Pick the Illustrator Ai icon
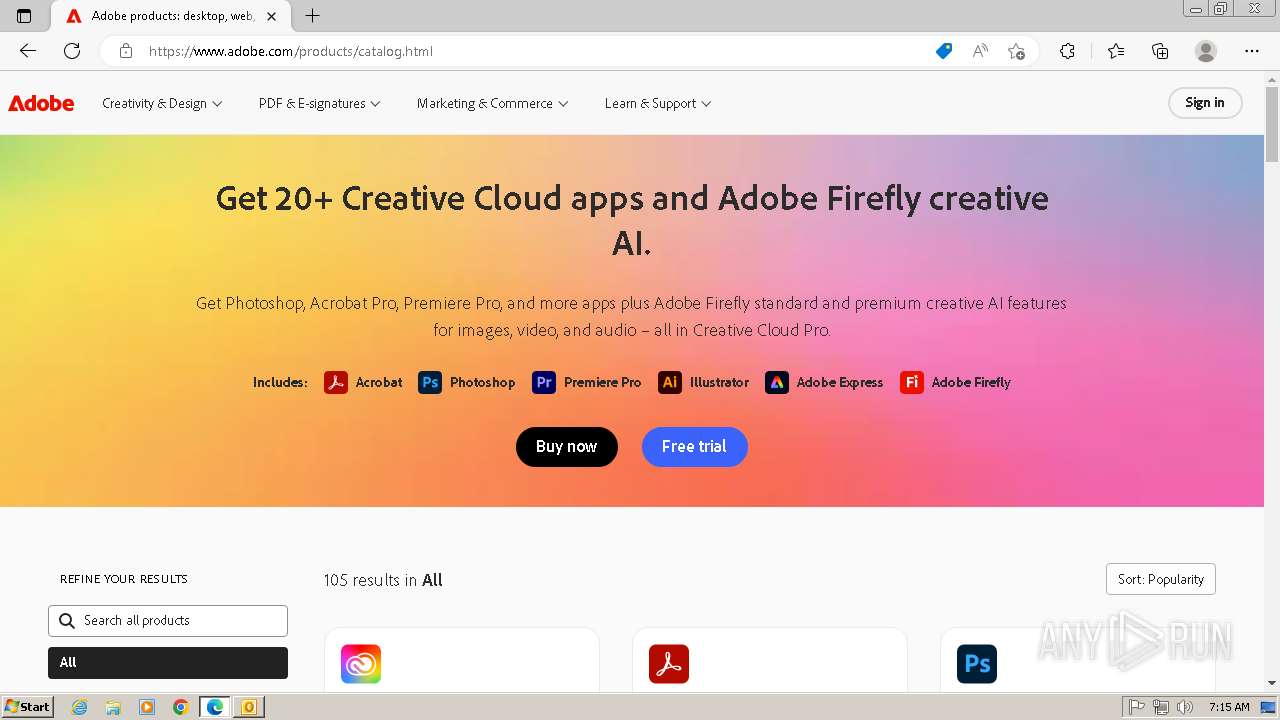The image size is (1280, 720). [670, 382]
